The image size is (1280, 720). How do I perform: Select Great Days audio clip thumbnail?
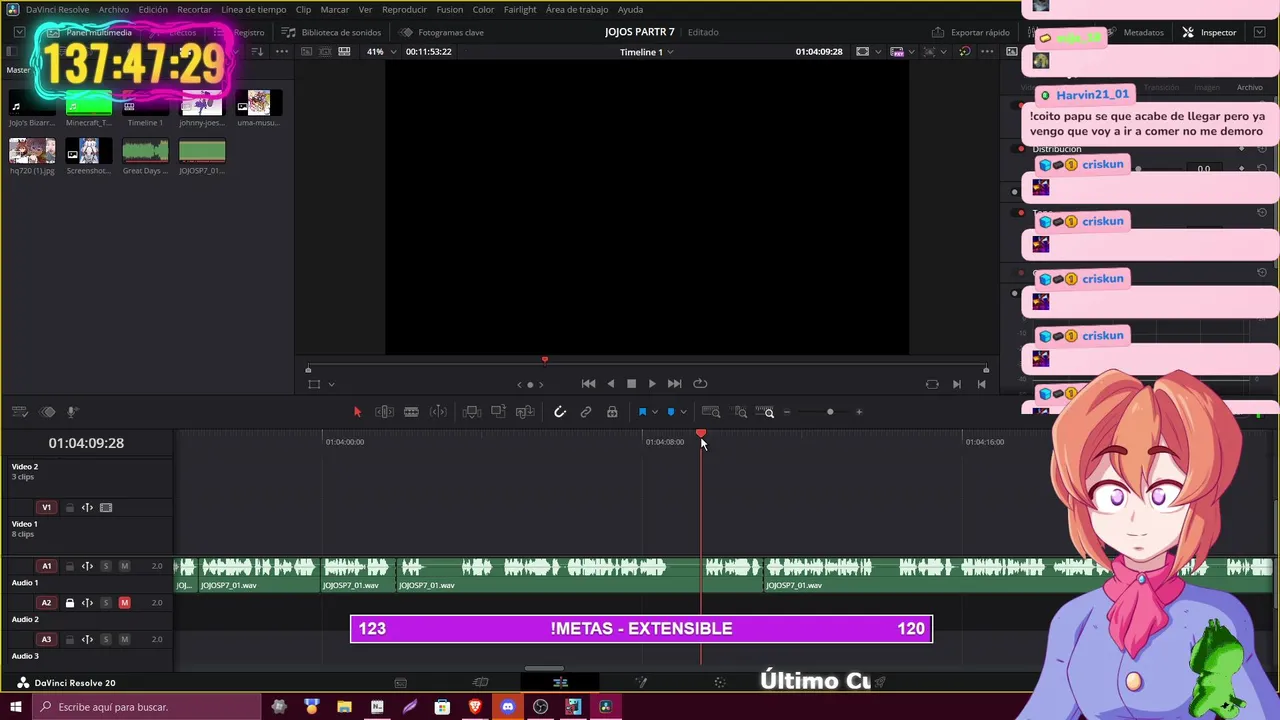(145, 151)
